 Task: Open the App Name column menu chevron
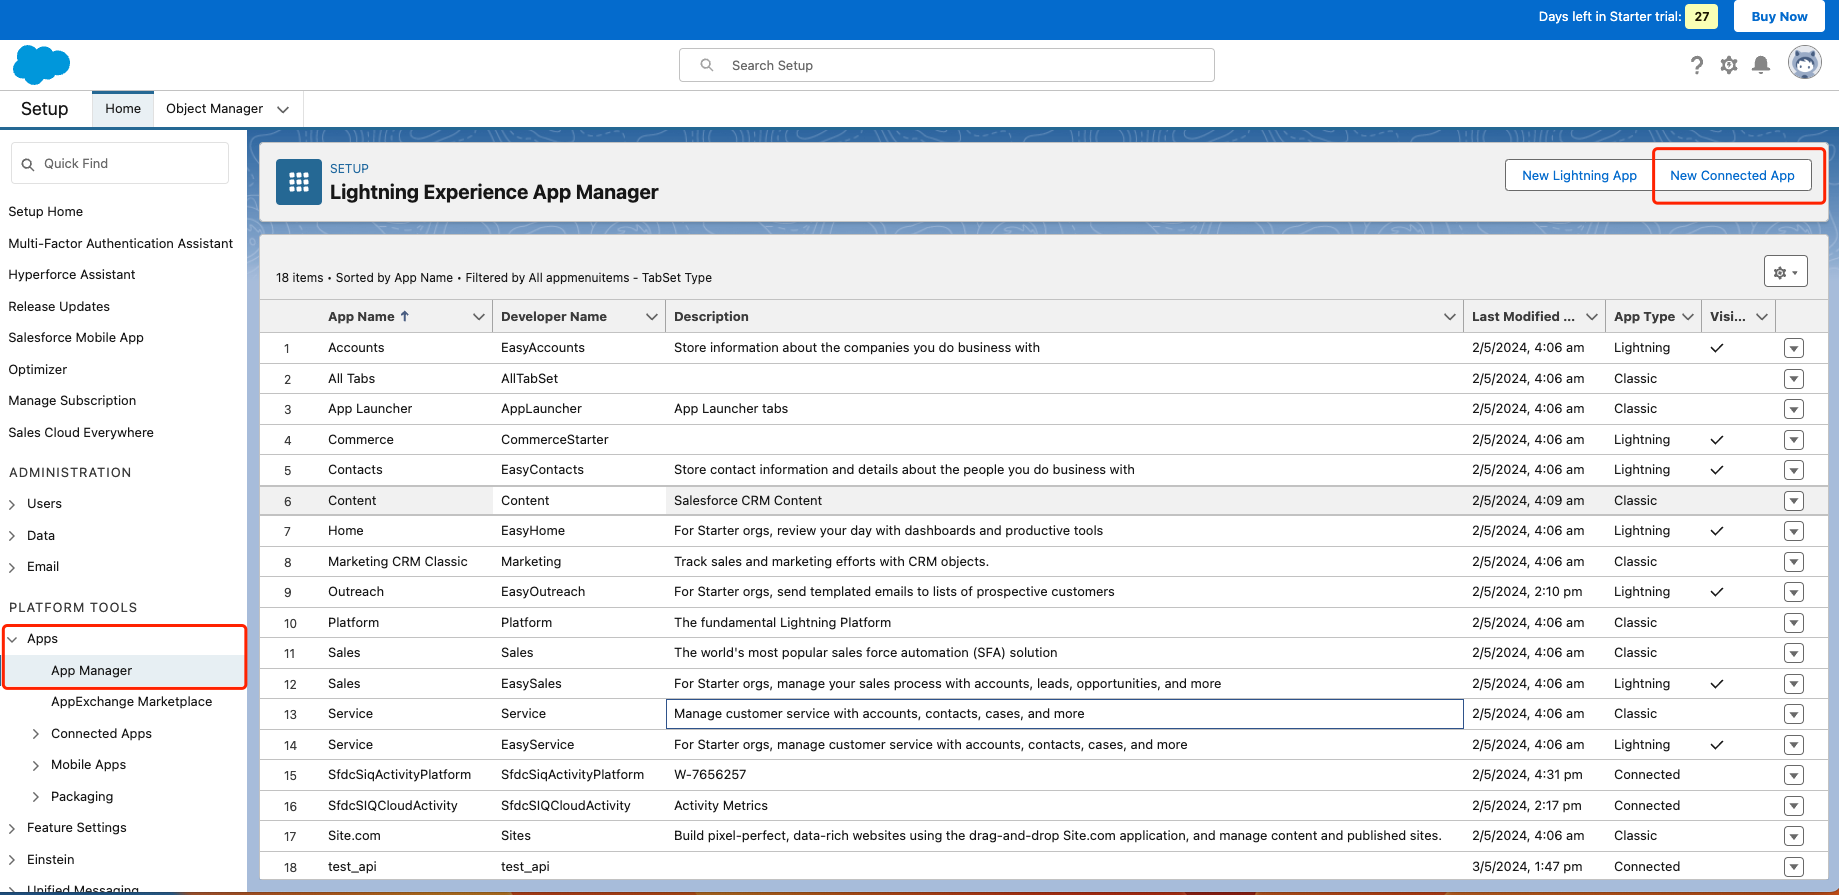point(478,317)
